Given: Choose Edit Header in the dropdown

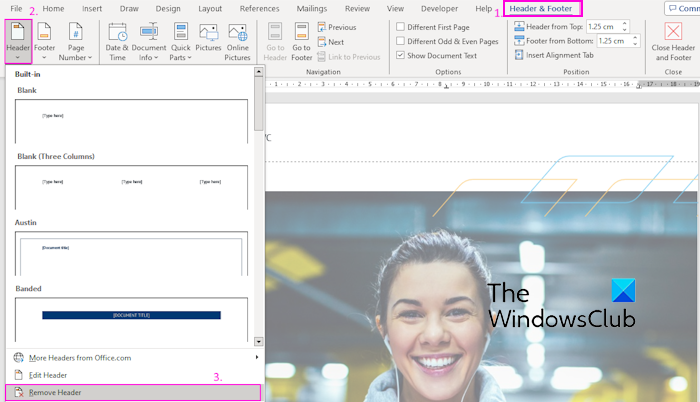Looking at the screenshot, I should pos(48,375).
